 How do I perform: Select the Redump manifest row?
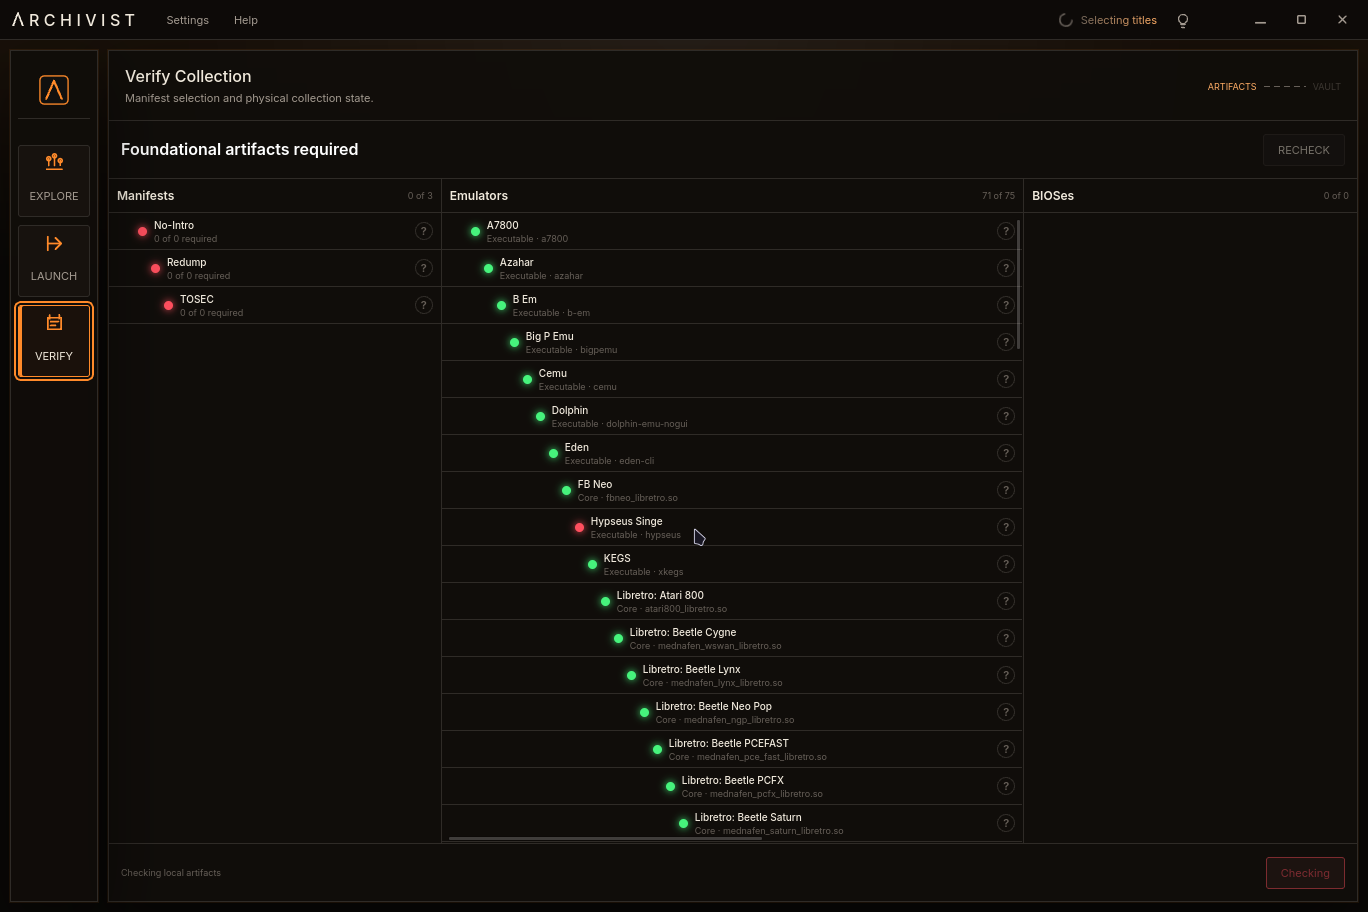click(x=275, y=268)
